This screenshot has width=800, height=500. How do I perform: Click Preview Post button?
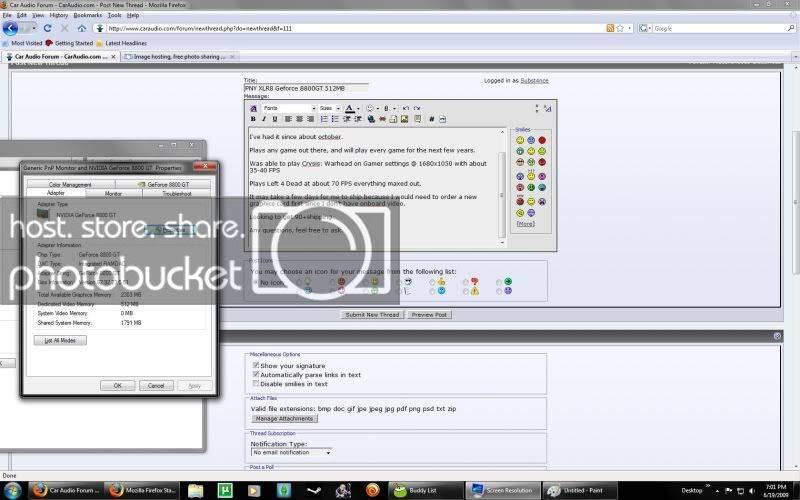tap(429, 315)
